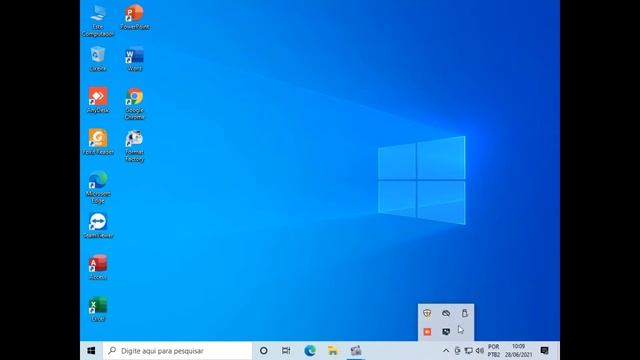Select the TeamViewer desktop shortcut
The image size is (640, 360).
point(98,225)
